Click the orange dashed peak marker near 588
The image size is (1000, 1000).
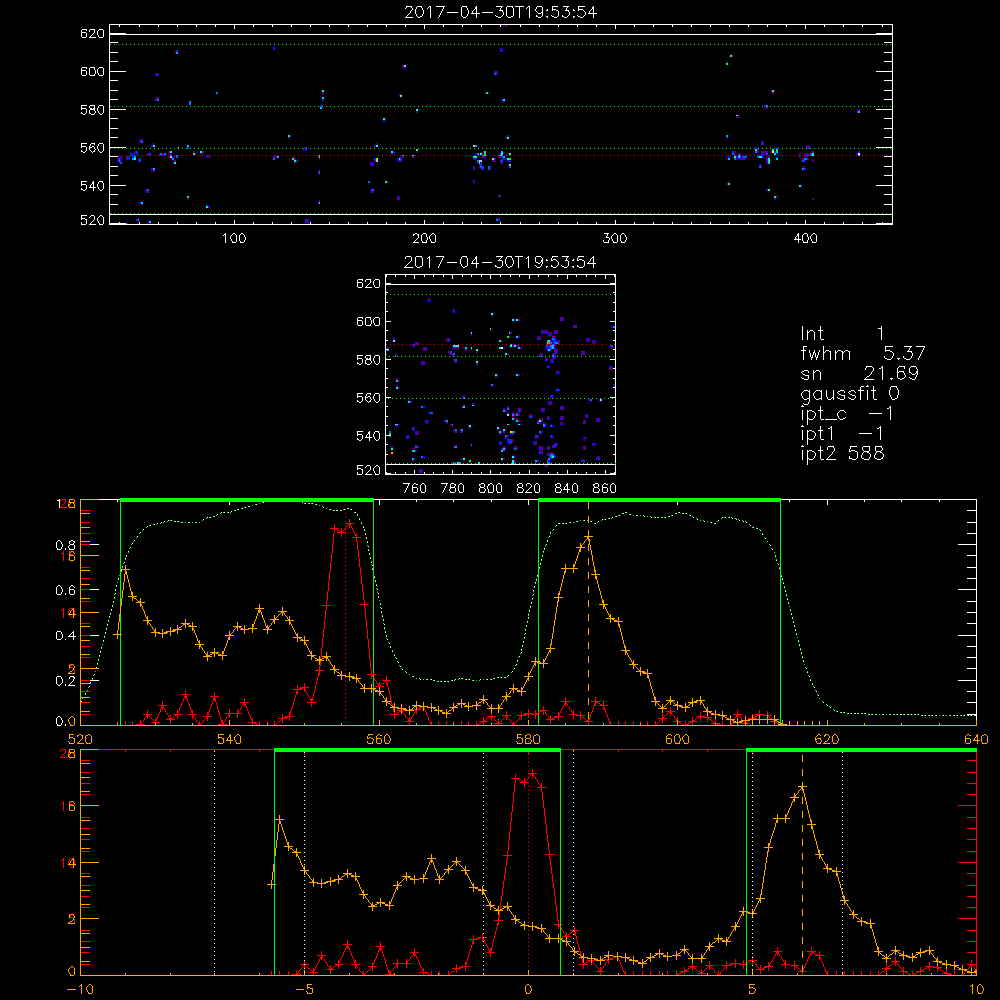[589, 612]
